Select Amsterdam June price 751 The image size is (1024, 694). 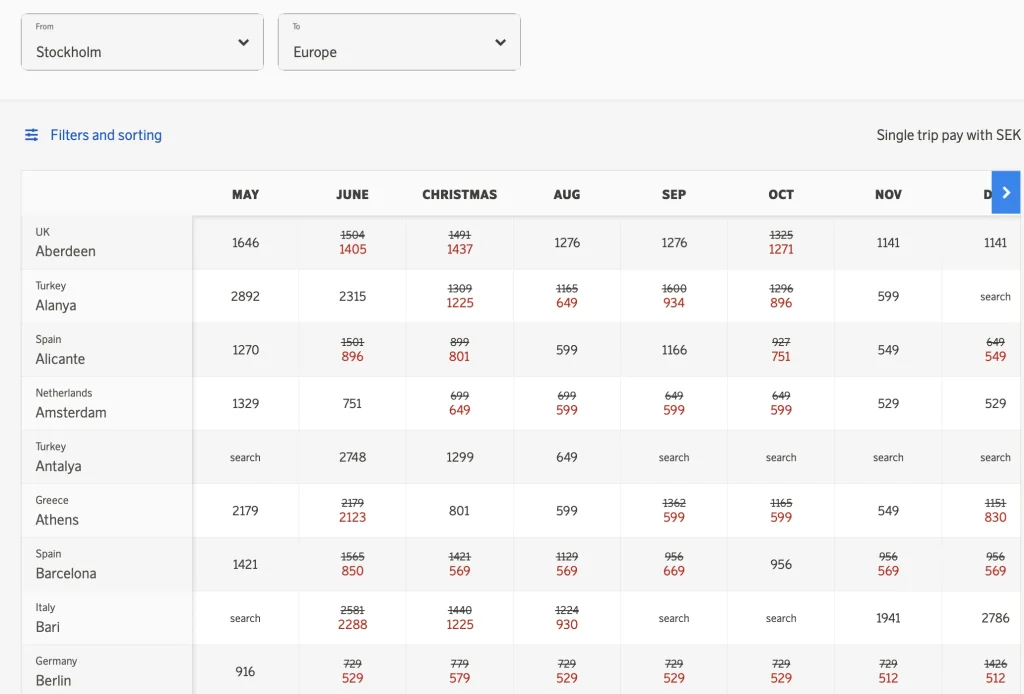[x=353, y=403]
